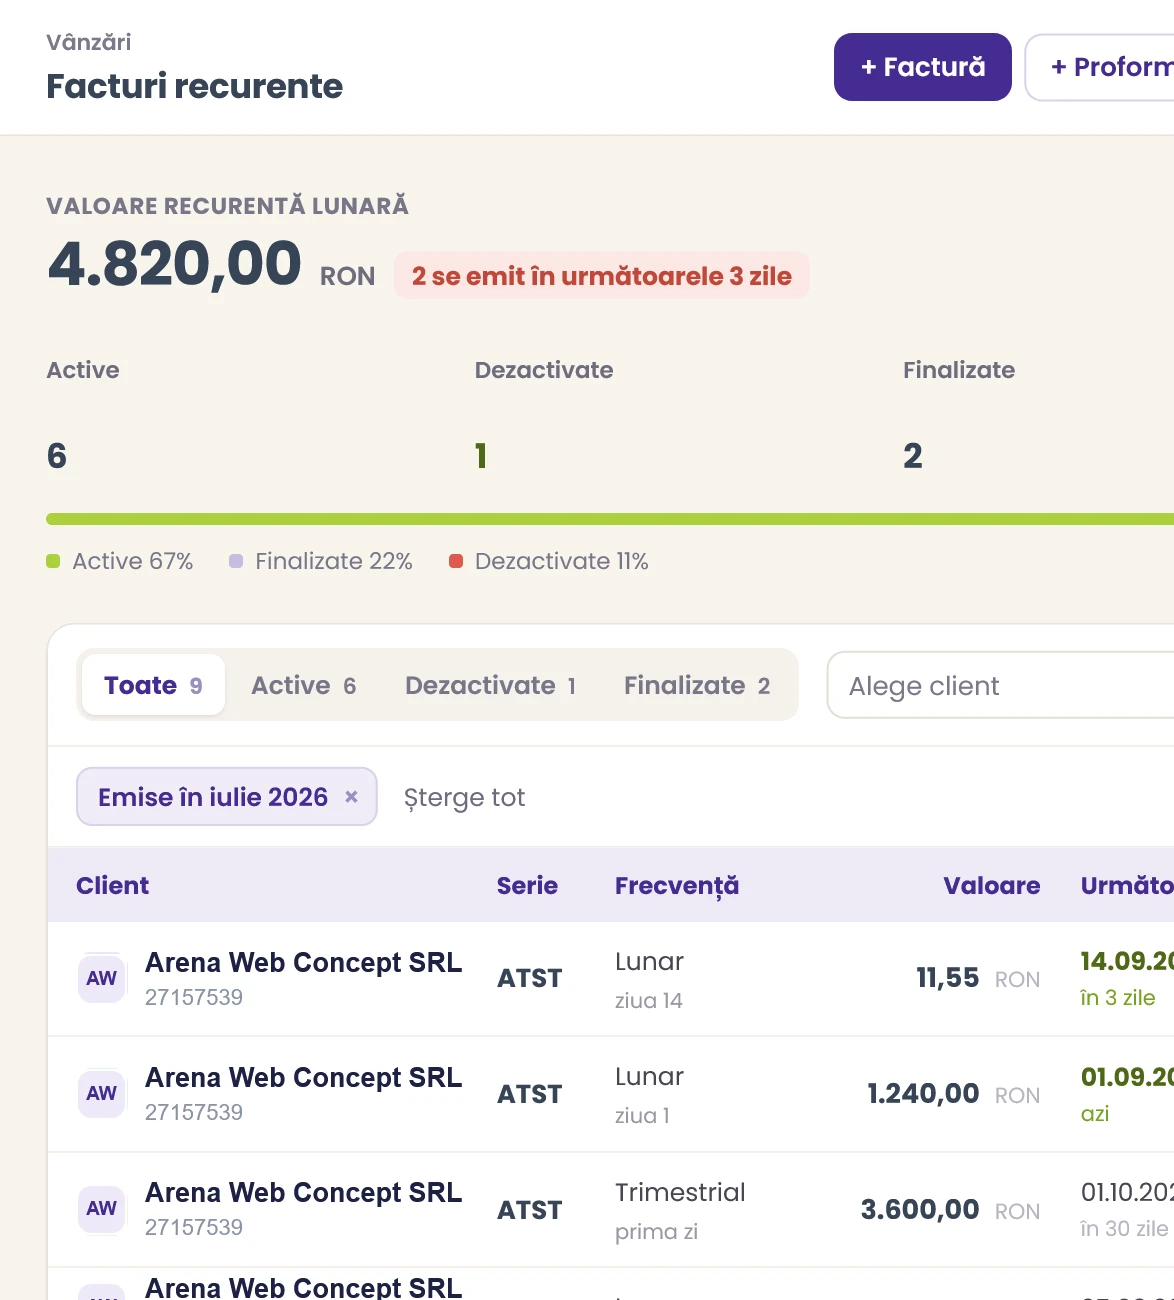Click ATST series in the 1.240,00 row

coord(529,1094)
